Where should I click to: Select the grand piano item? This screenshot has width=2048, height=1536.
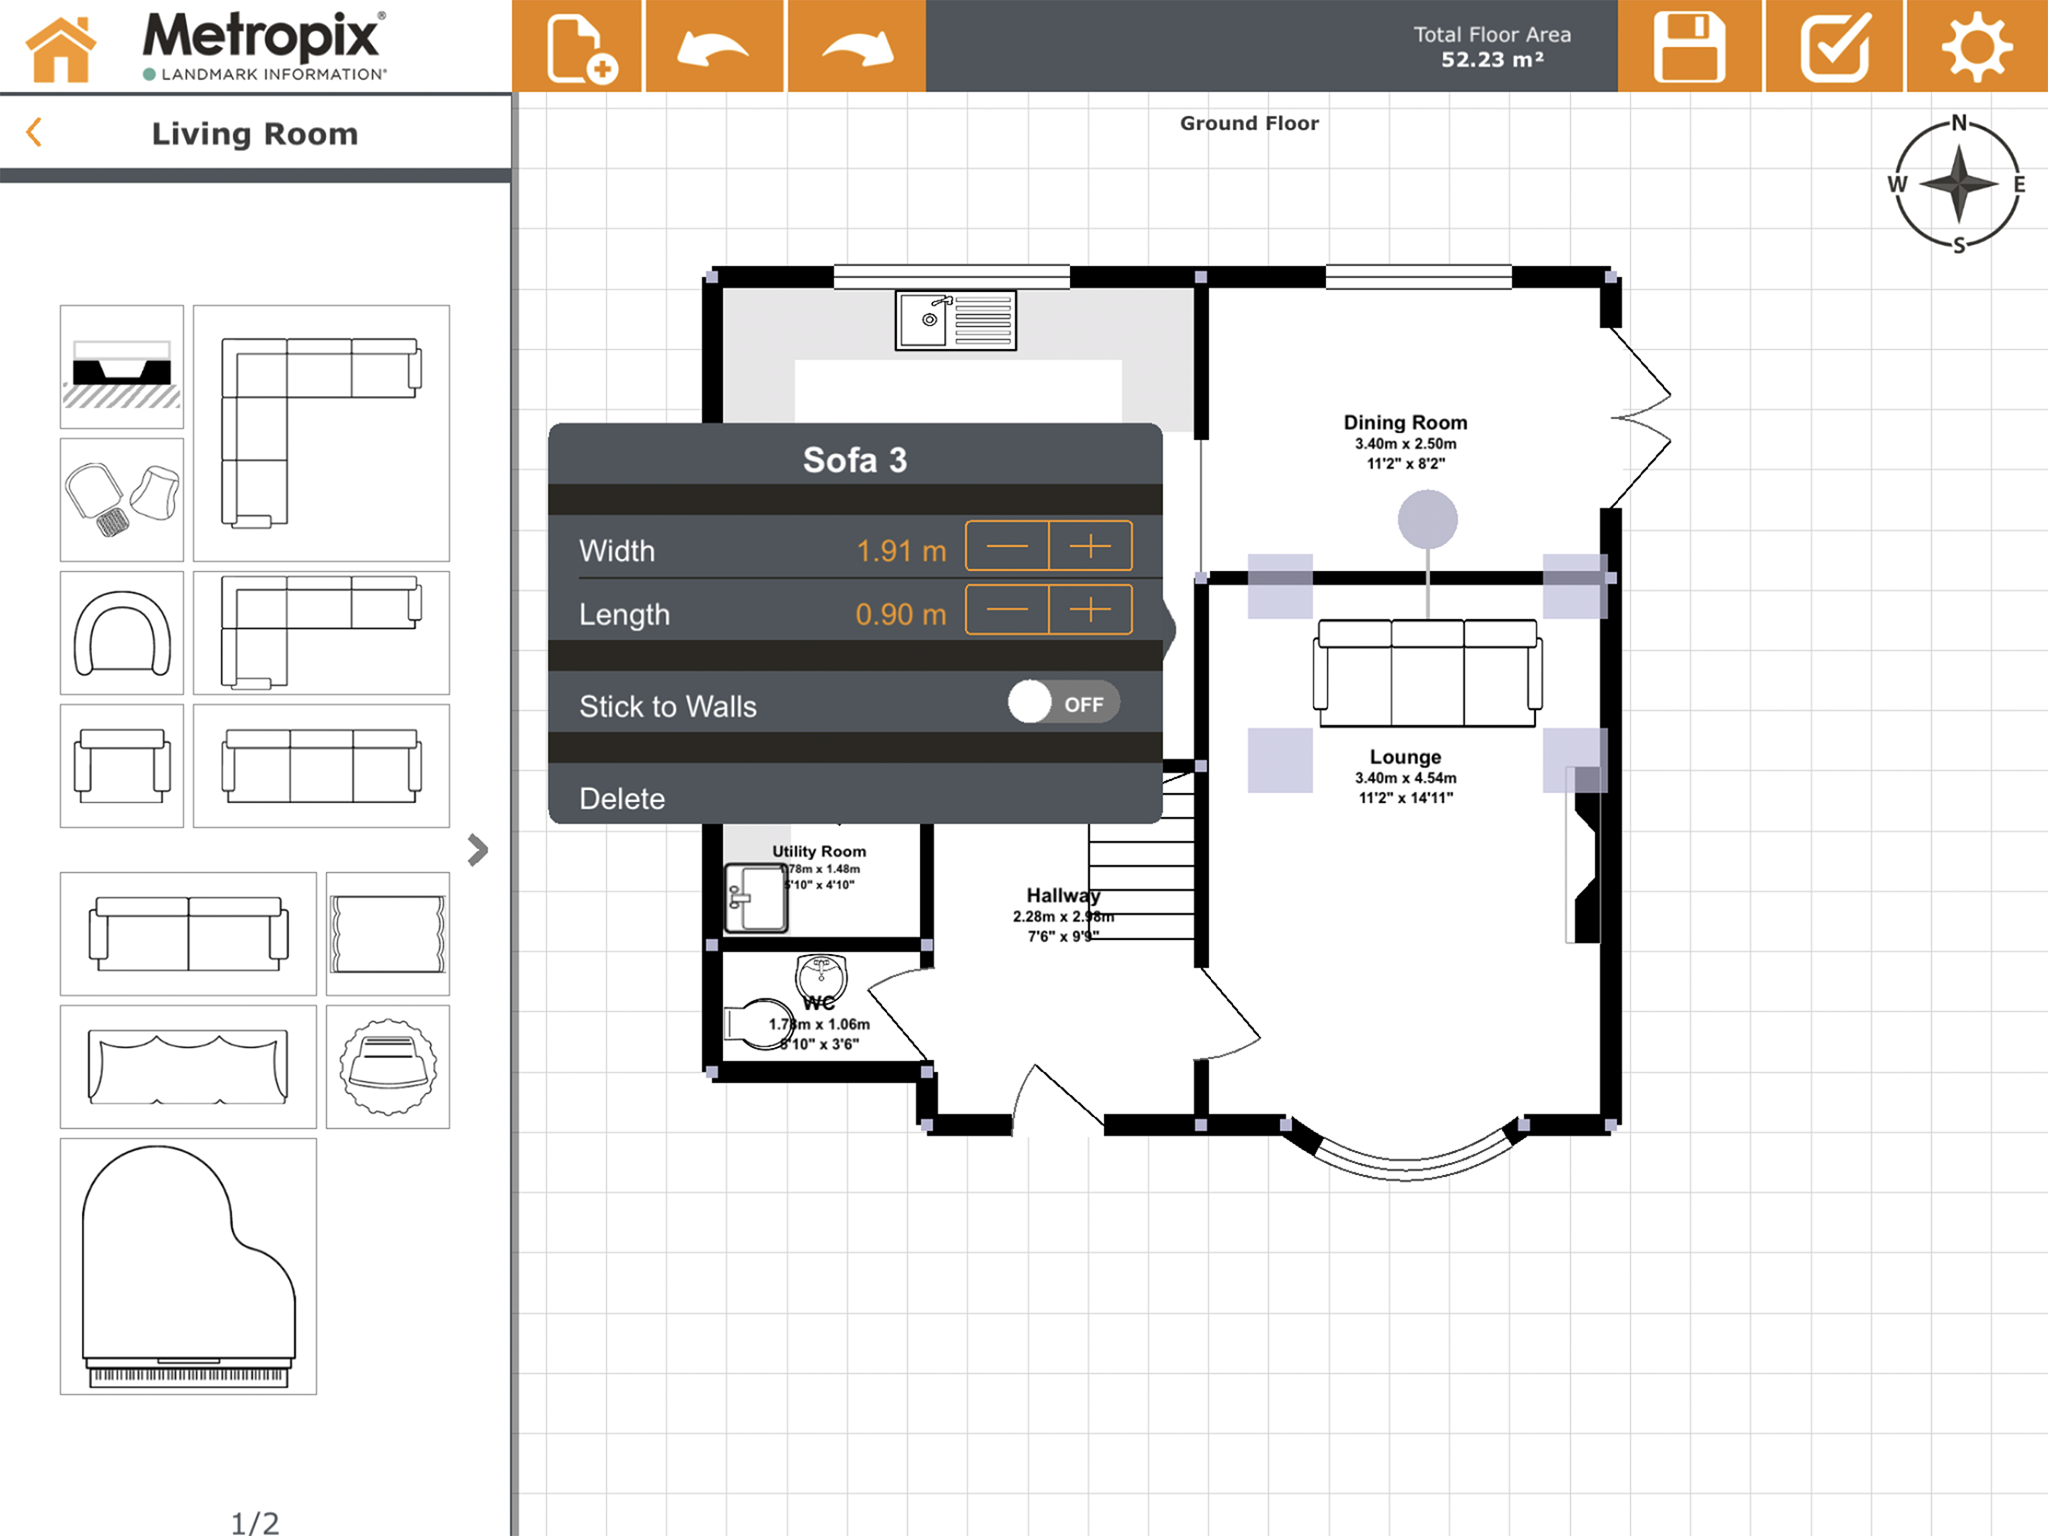pos(188,1266)
